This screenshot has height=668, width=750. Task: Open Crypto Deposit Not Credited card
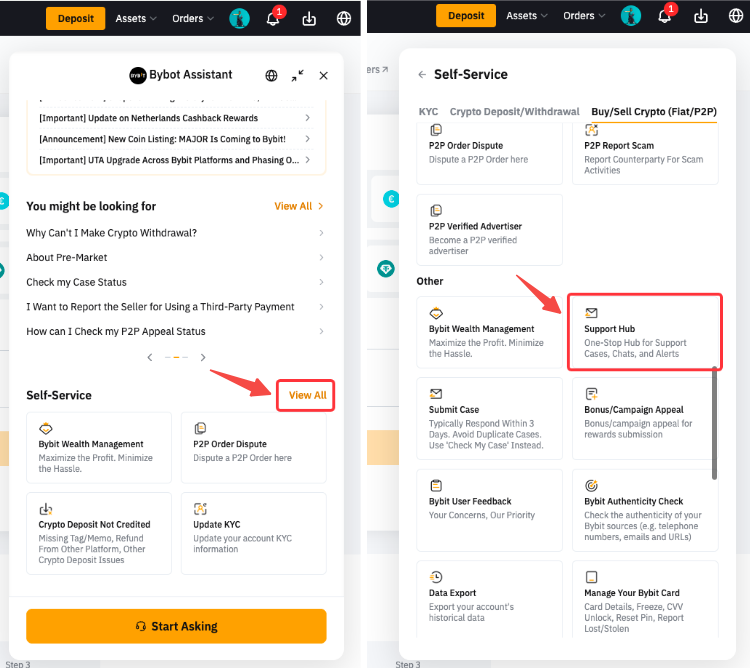pos(99,533)
